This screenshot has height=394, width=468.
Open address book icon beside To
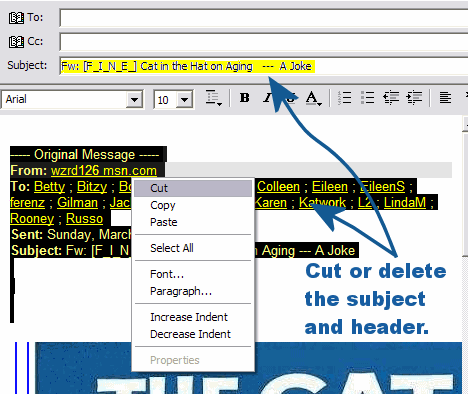(16, 18)
